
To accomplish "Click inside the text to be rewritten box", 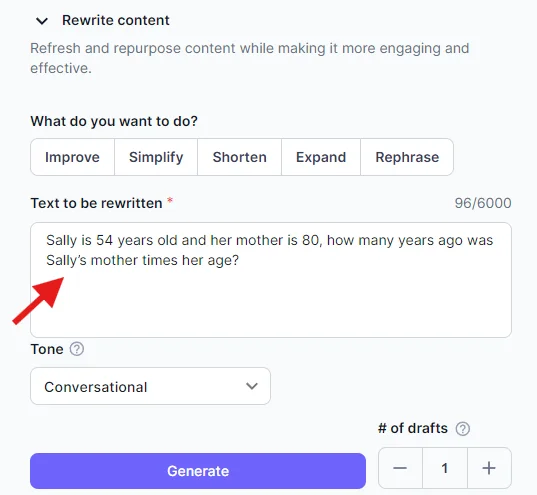I will tap(271, 280).
